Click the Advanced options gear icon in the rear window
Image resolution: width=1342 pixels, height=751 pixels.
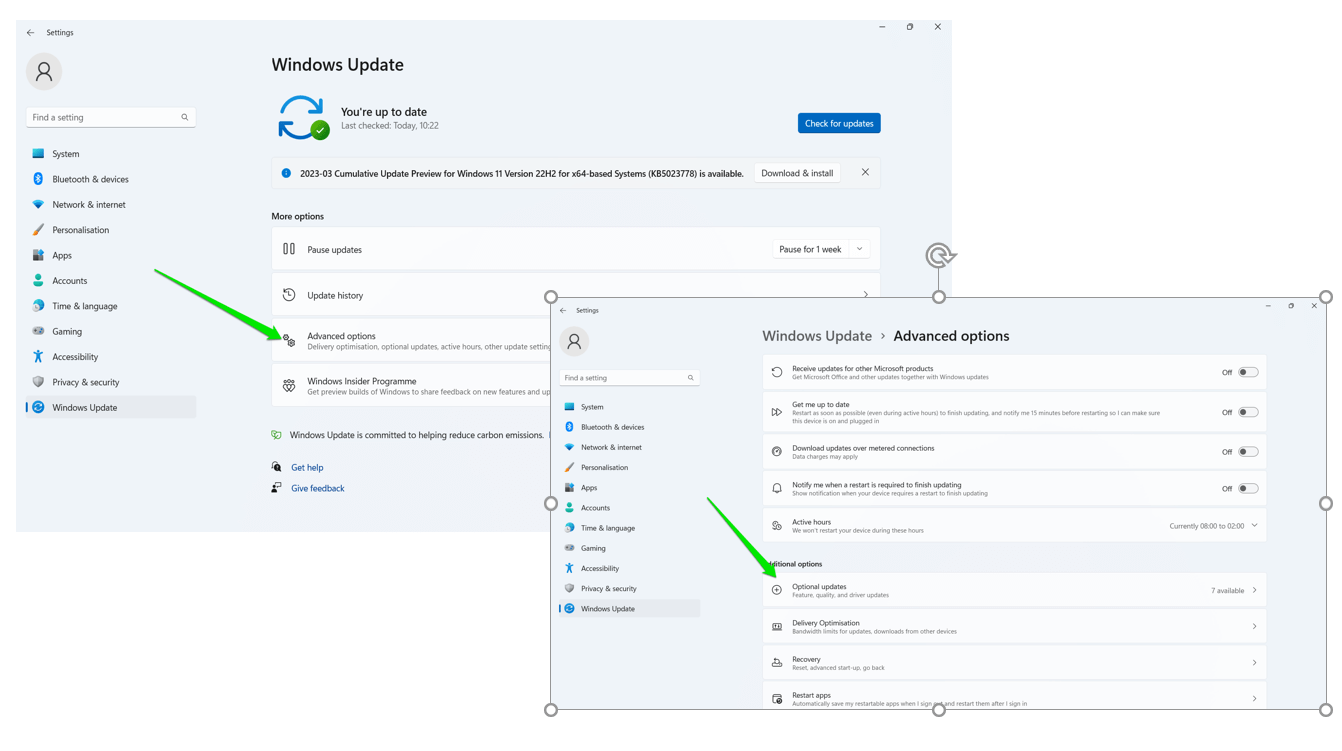(289, 341)
